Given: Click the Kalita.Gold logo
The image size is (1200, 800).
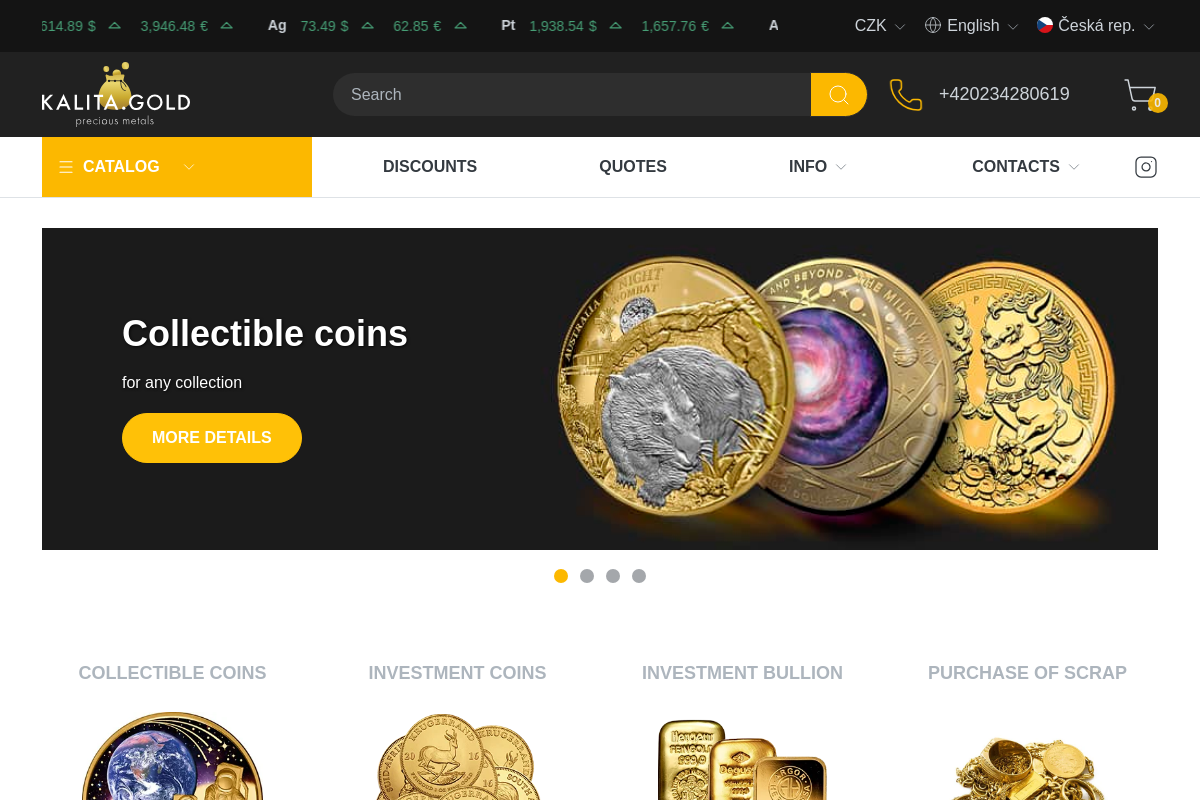Looking at the screenshot, I should pos(116,94).
